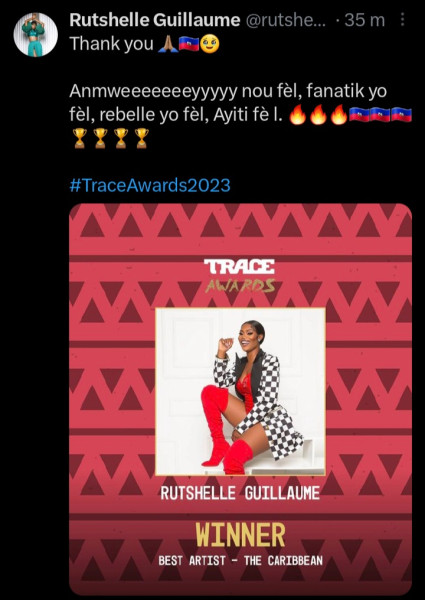Open the portrait photo with red boots
The width and height of the screenshot is (425, 600).
pyautogui.click(x=240, y=391)
